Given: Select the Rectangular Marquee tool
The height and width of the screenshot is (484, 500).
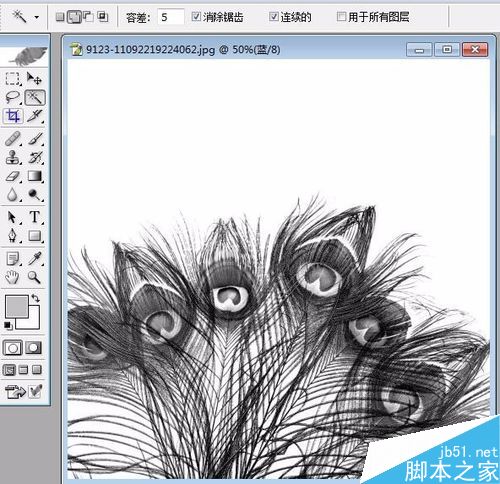Looking at the screenshot, I should [x=12, y=79].
